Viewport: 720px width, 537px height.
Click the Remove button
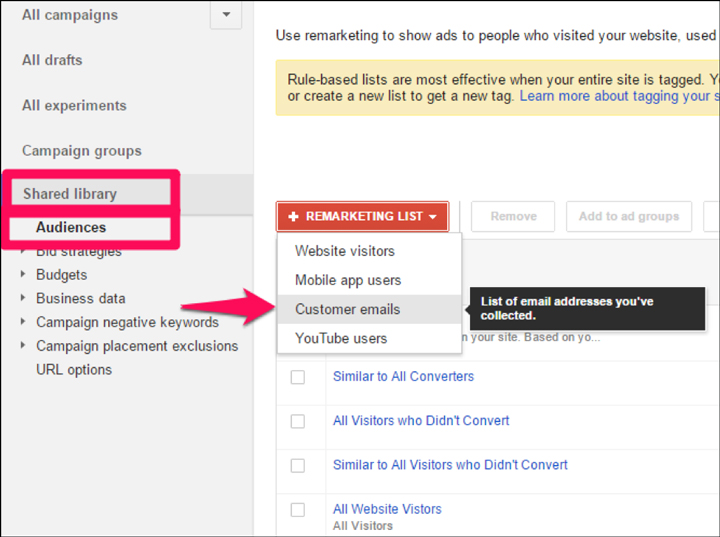tap(513, 216)
